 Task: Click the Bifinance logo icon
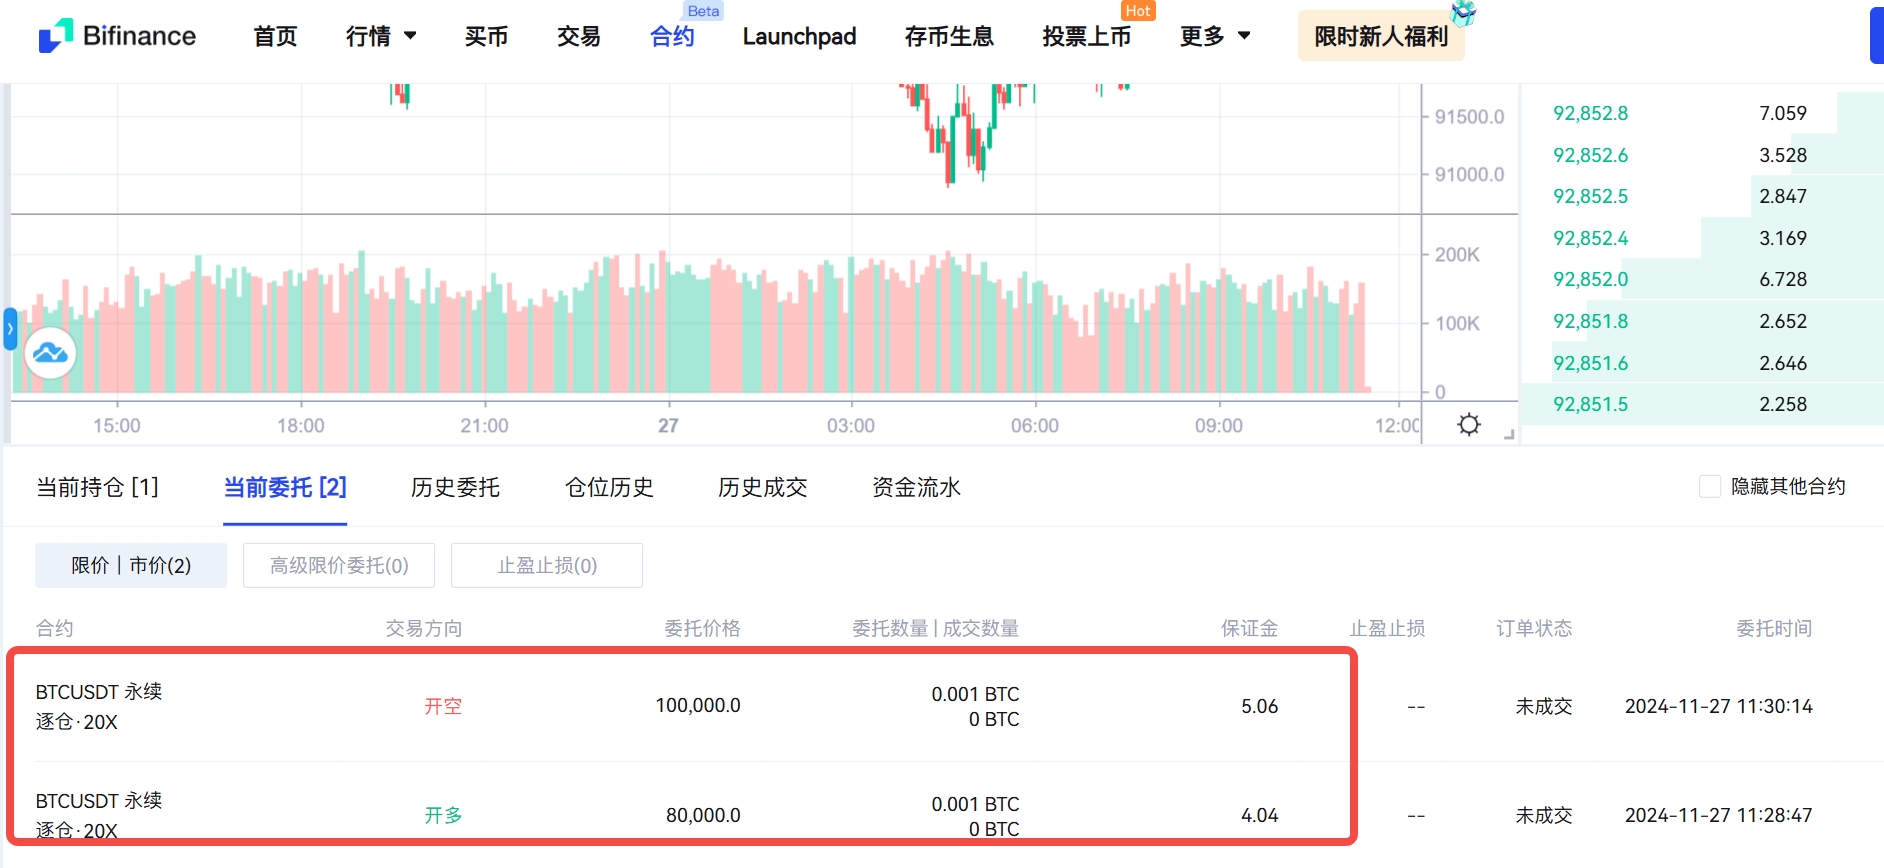(56, 35)
